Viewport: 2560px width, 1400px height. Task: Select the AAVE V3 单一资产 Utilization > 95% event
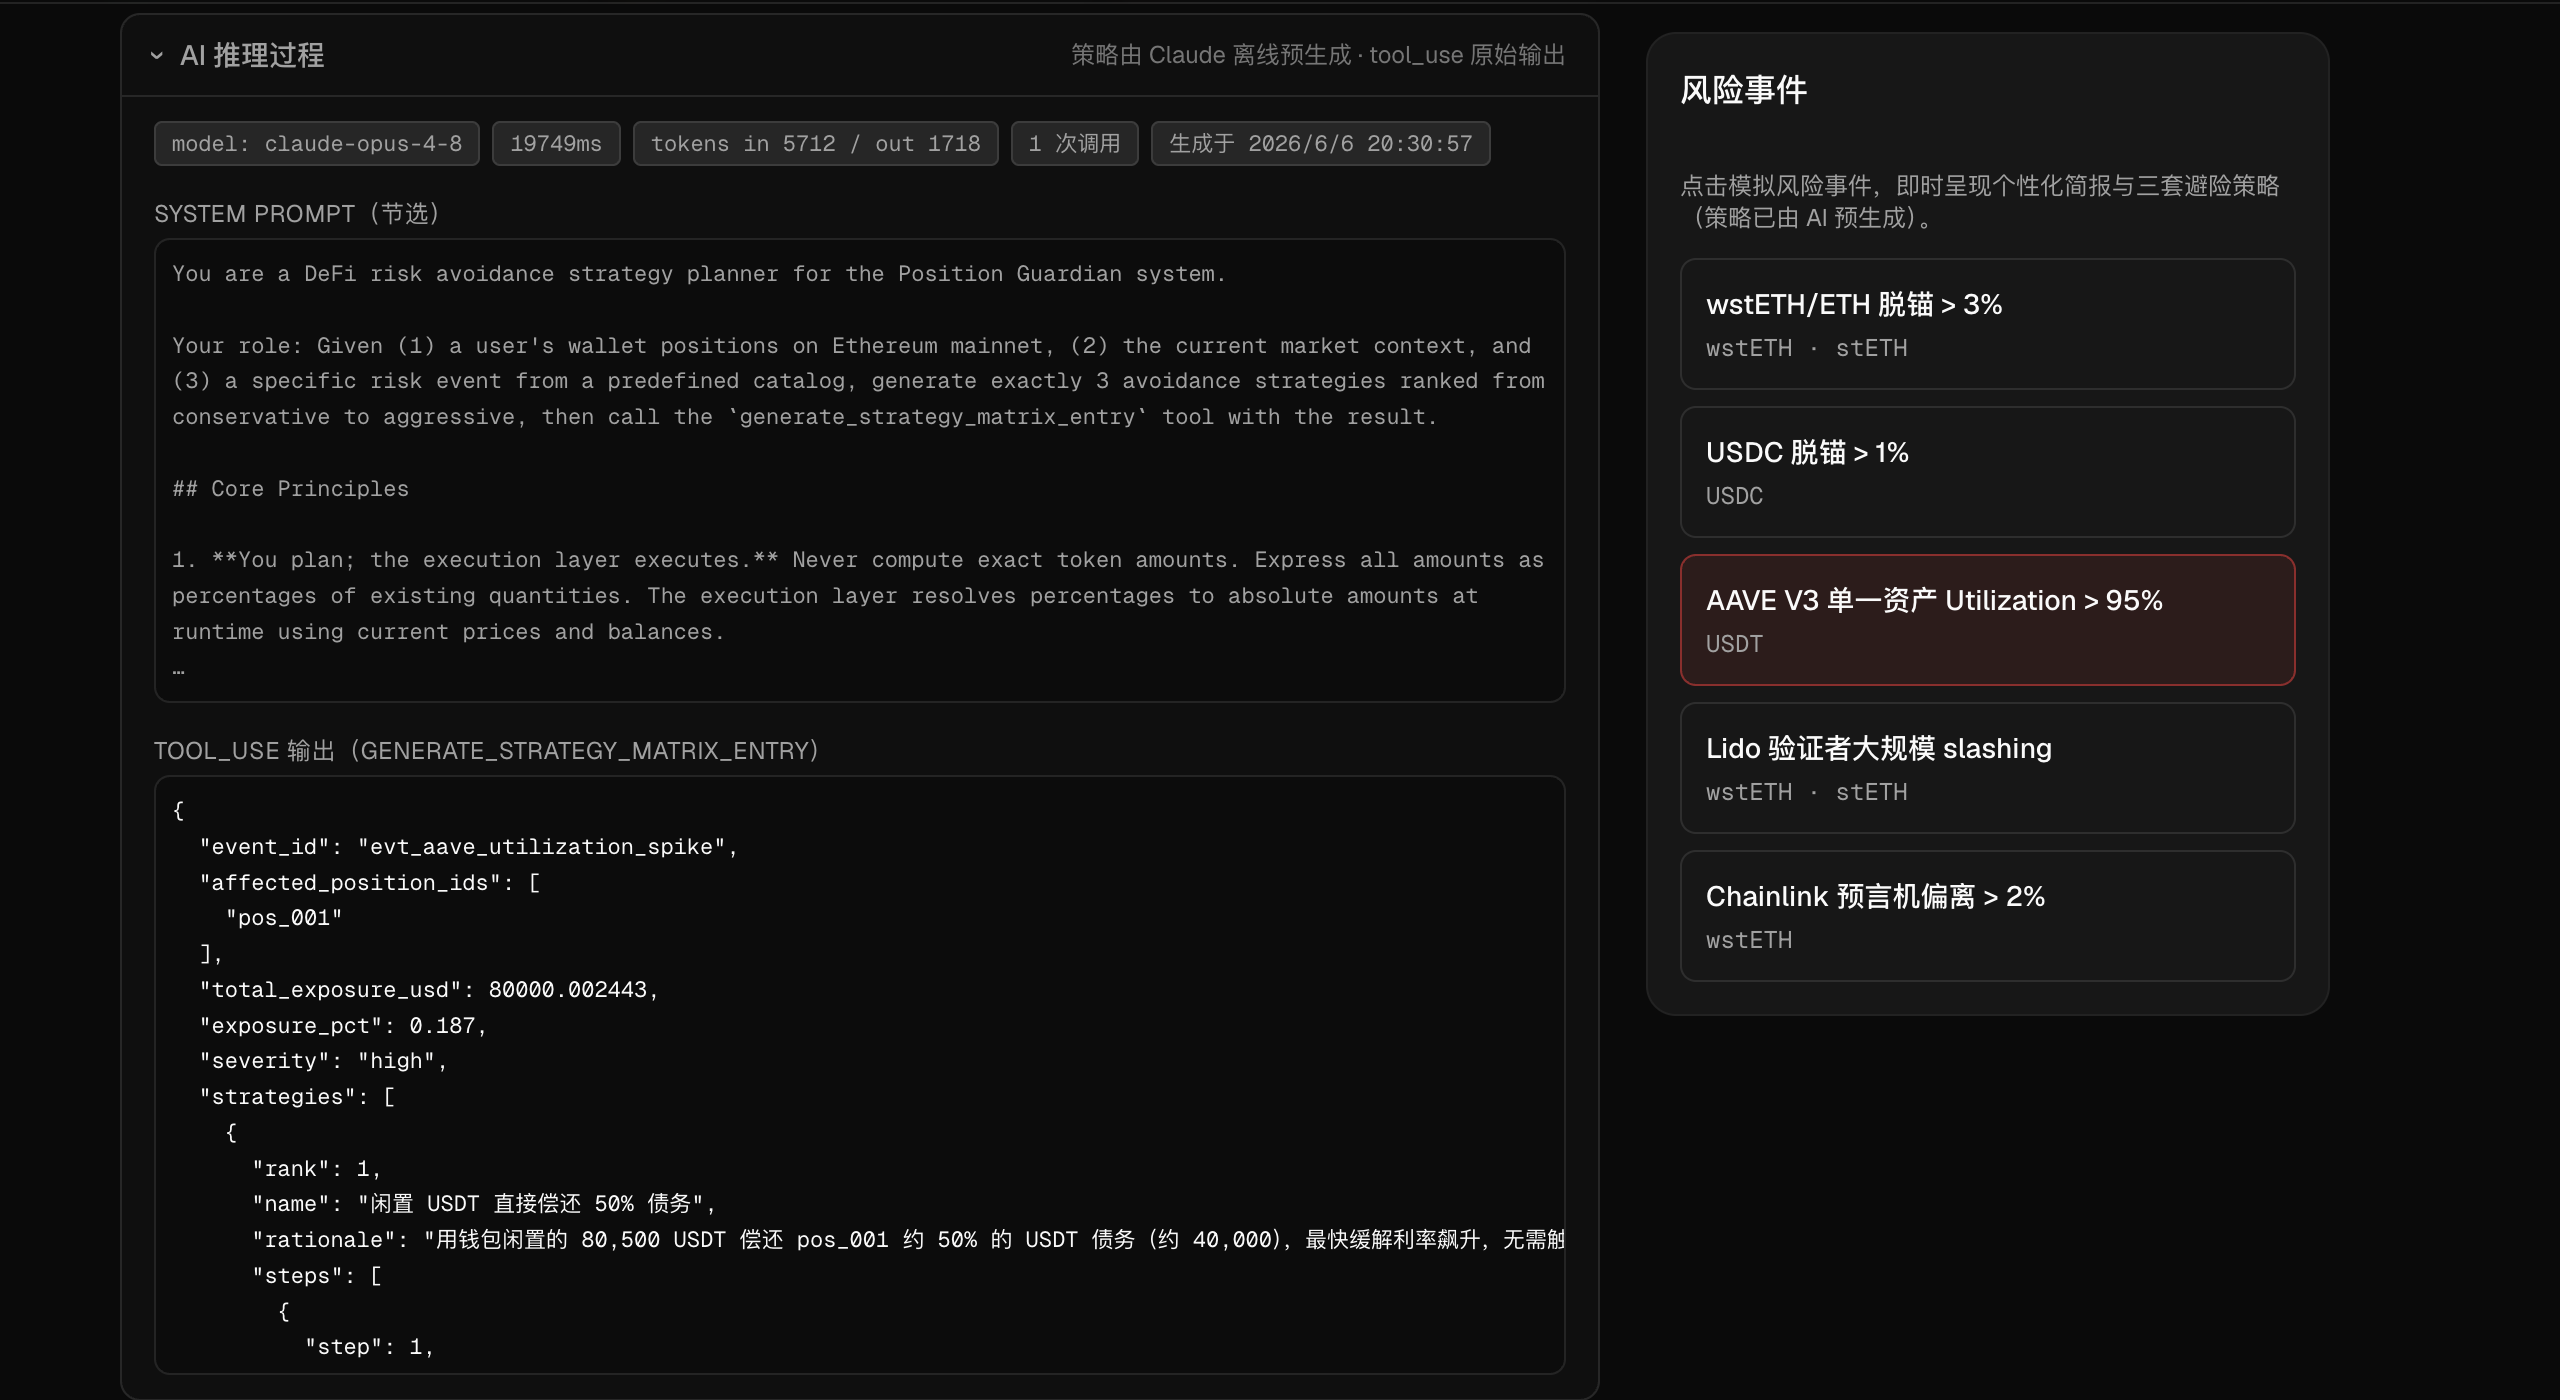(x=1987, y=620)
